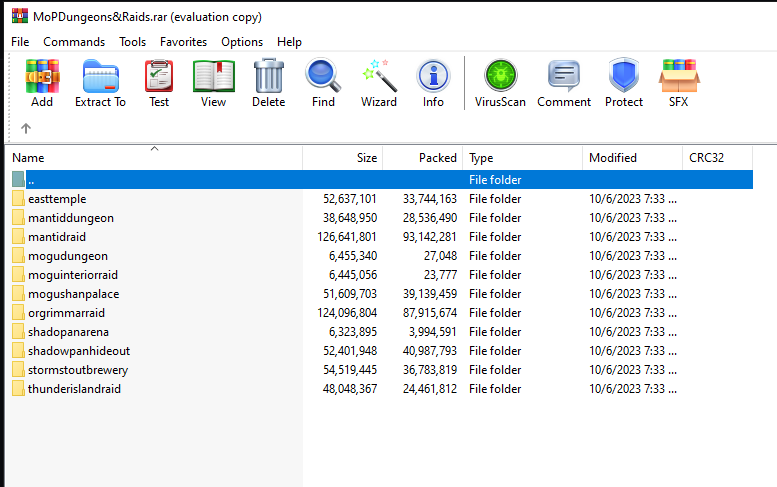
Task: Select the thunderislandraid folder icon
Action: coord(18,388)
